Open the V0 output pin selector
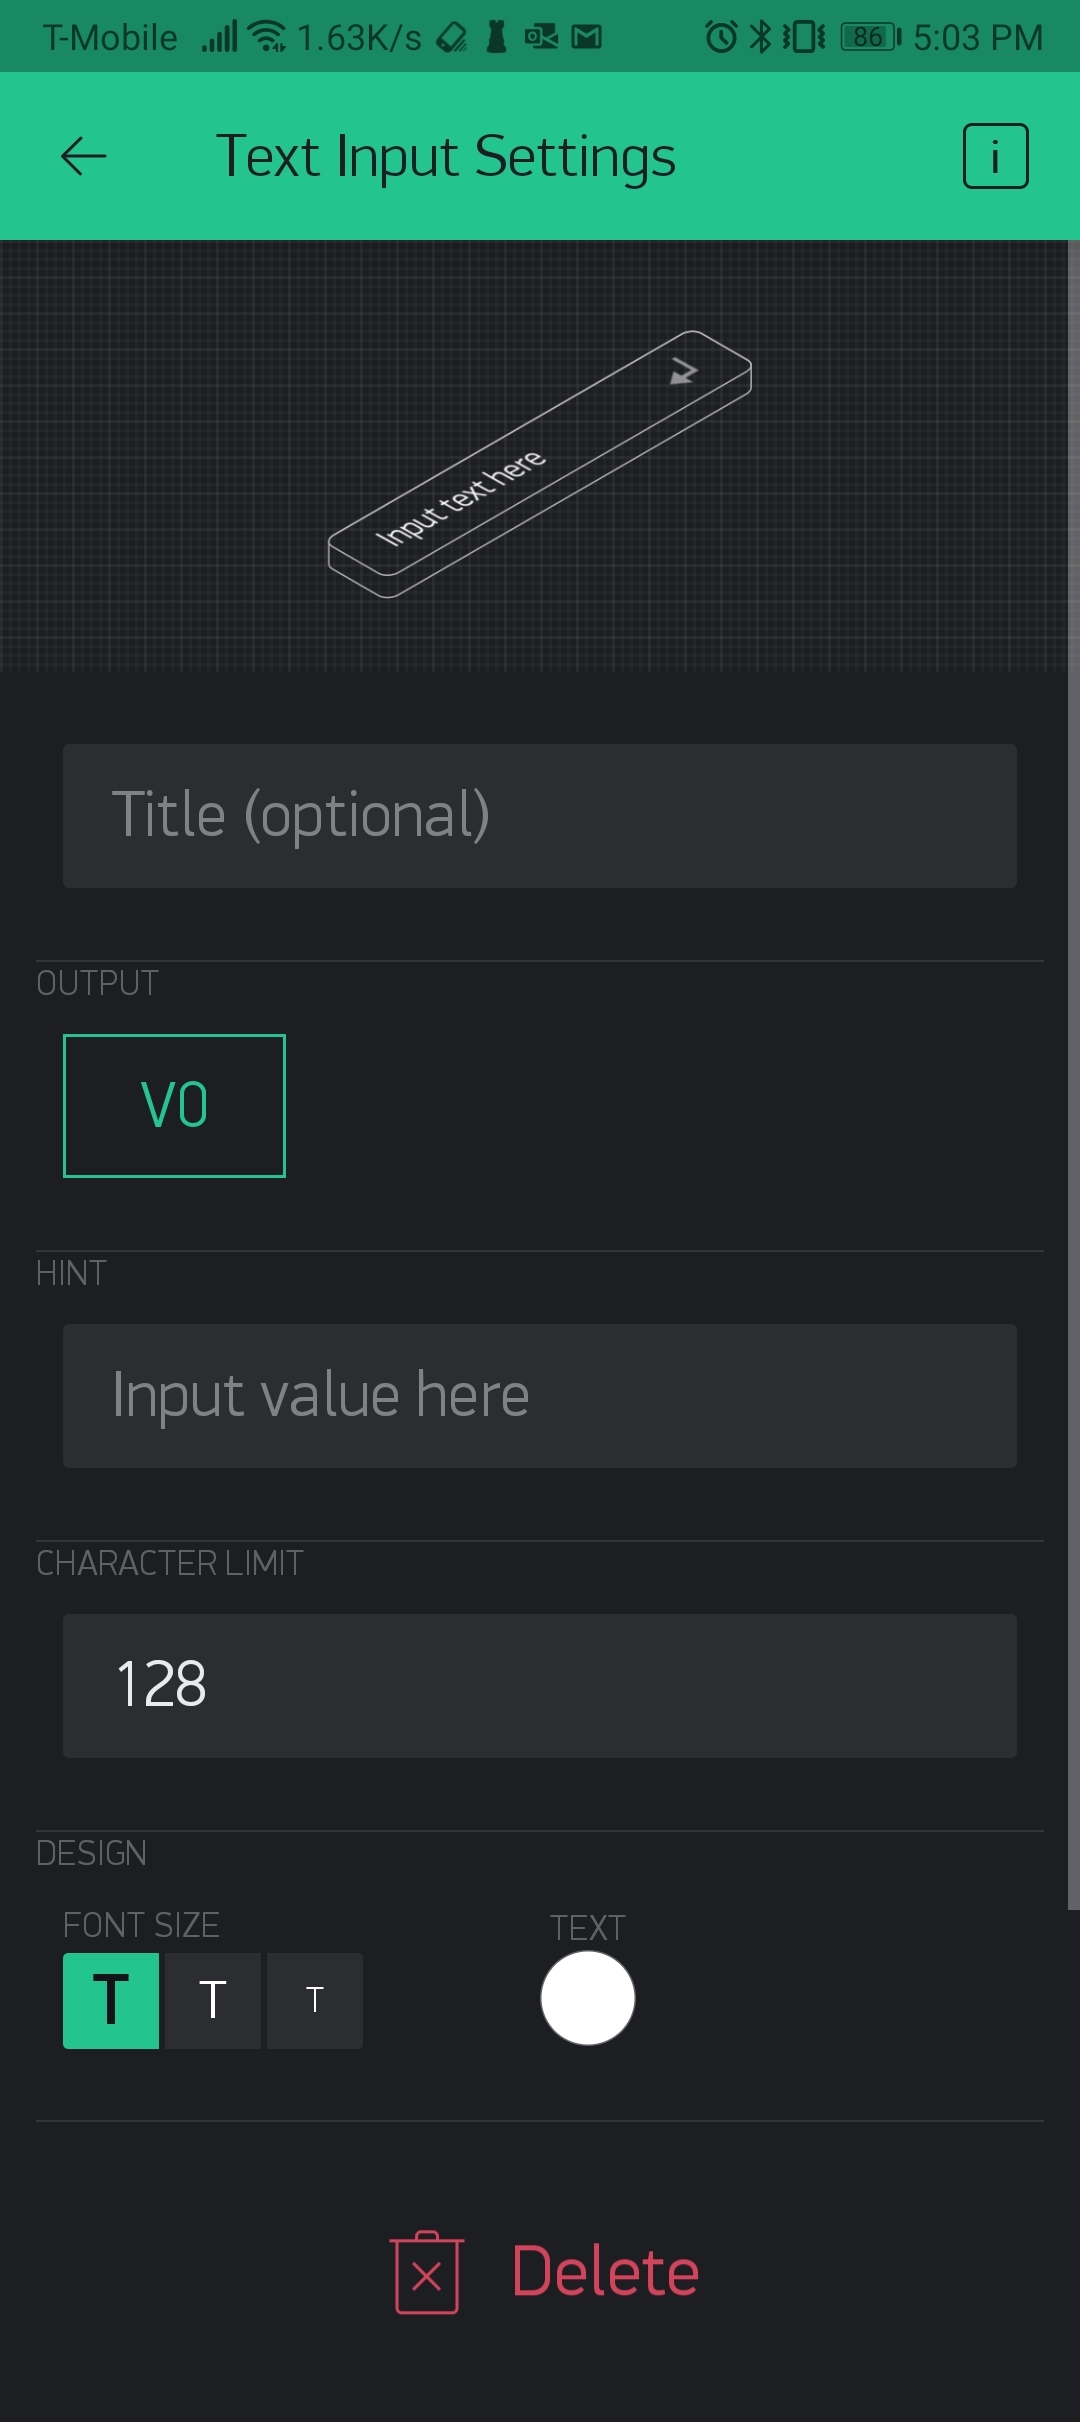This screenshot has height=2422, width=1080. (174, 1105)
